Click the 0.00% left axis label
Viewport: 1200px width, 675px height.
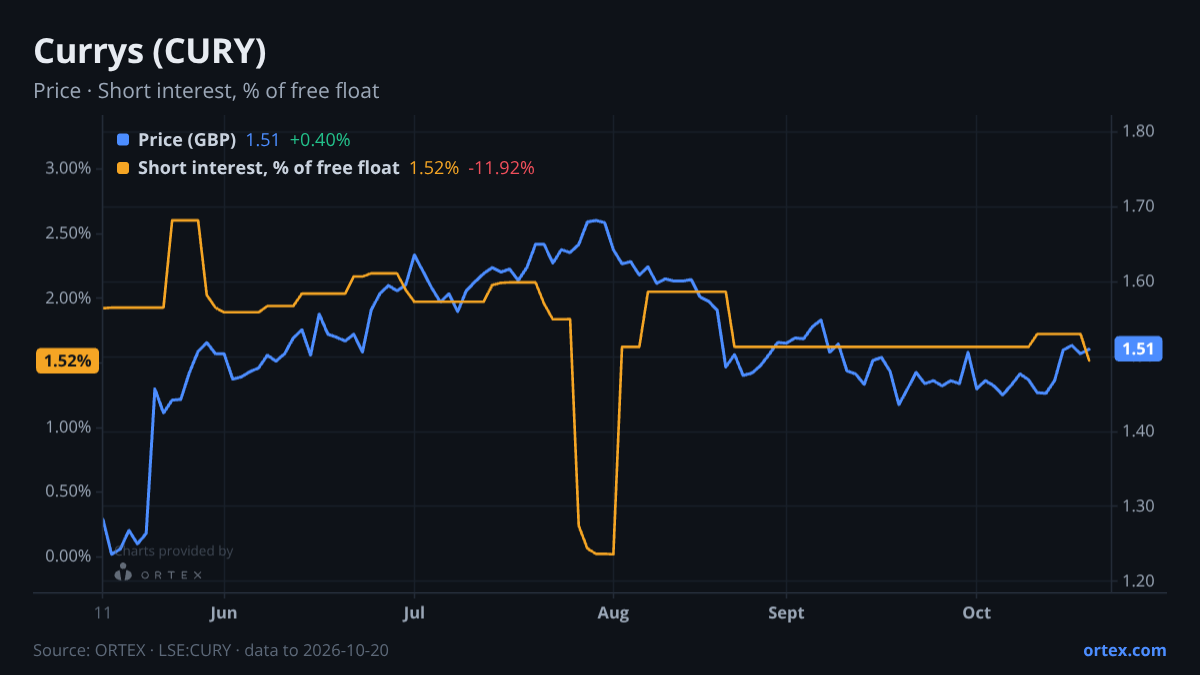click(68, 556)
